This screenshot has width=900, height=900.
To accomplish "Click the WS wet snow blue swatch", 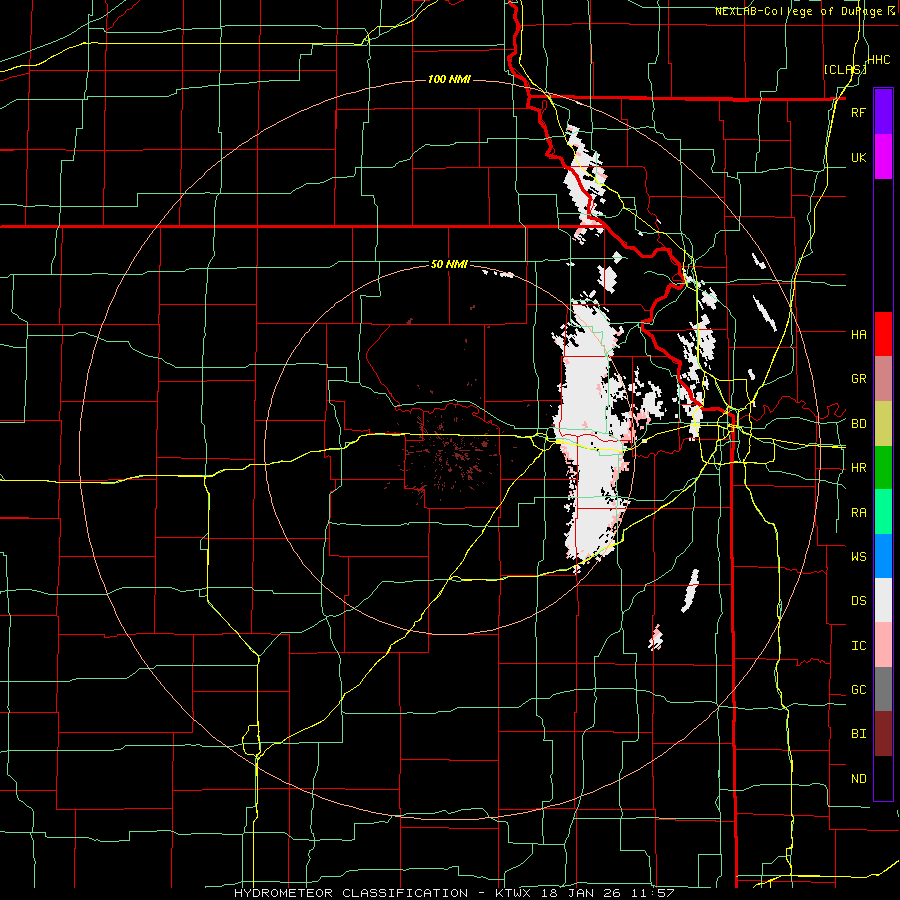I will pyautogui.click(x=883, y=556).
